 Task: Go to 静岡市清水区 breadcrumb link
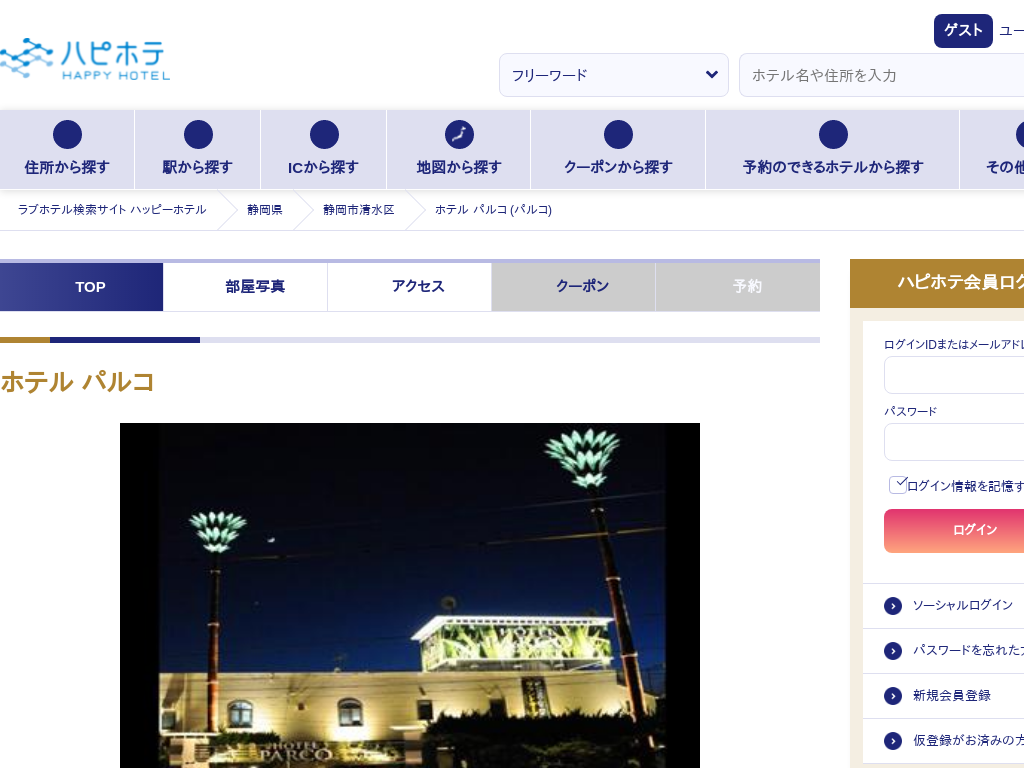359,210
